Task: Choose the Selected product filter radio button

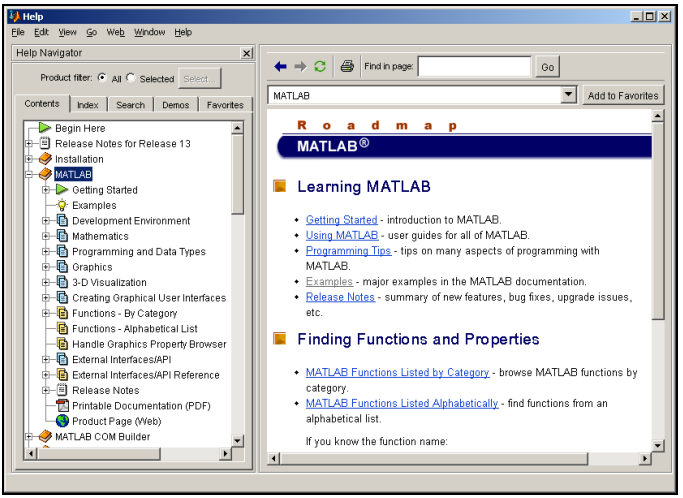Action: click(131, 78)
